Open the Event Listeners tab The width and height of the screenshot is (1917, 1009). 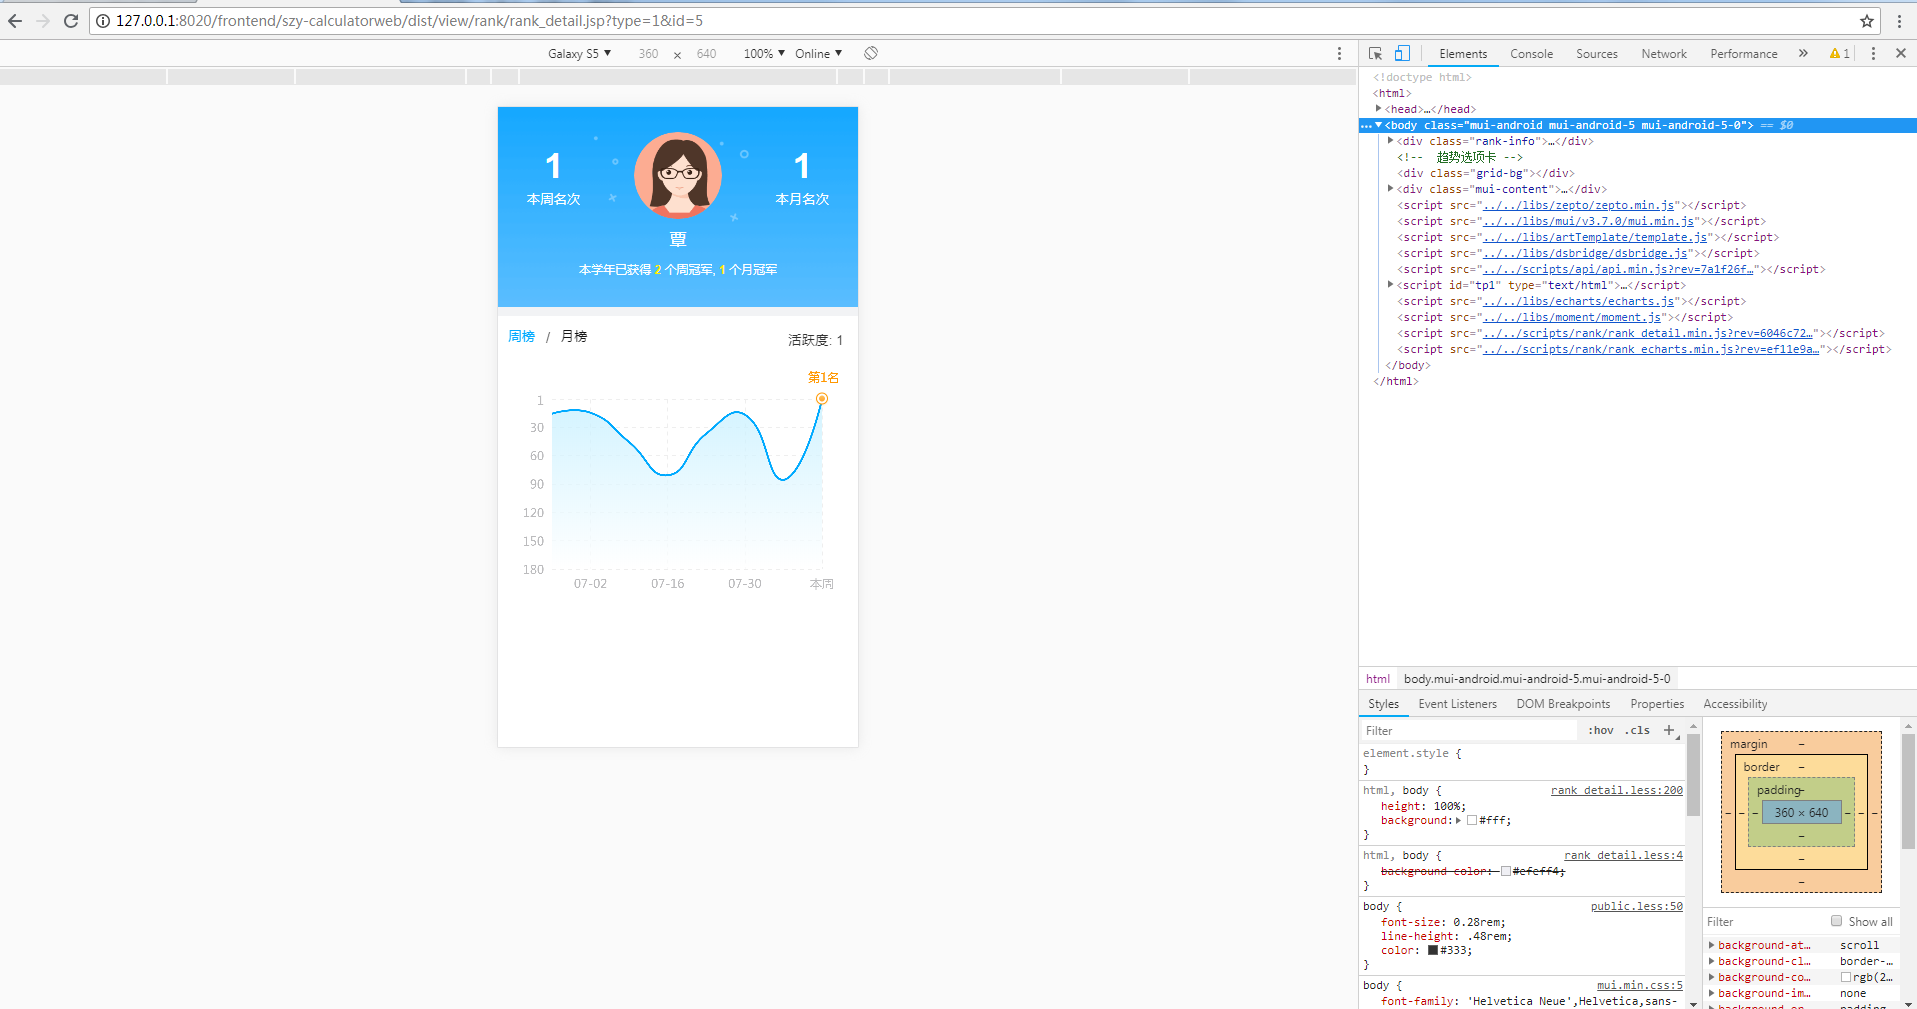click(1457, 703)
